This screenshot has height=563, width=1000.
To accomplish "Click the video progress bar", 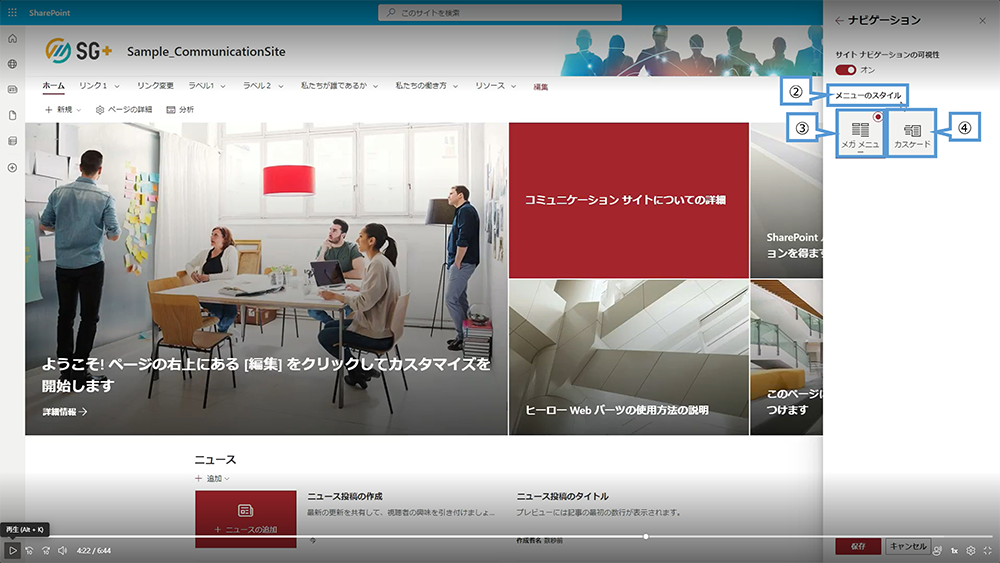I will (500, 537).
